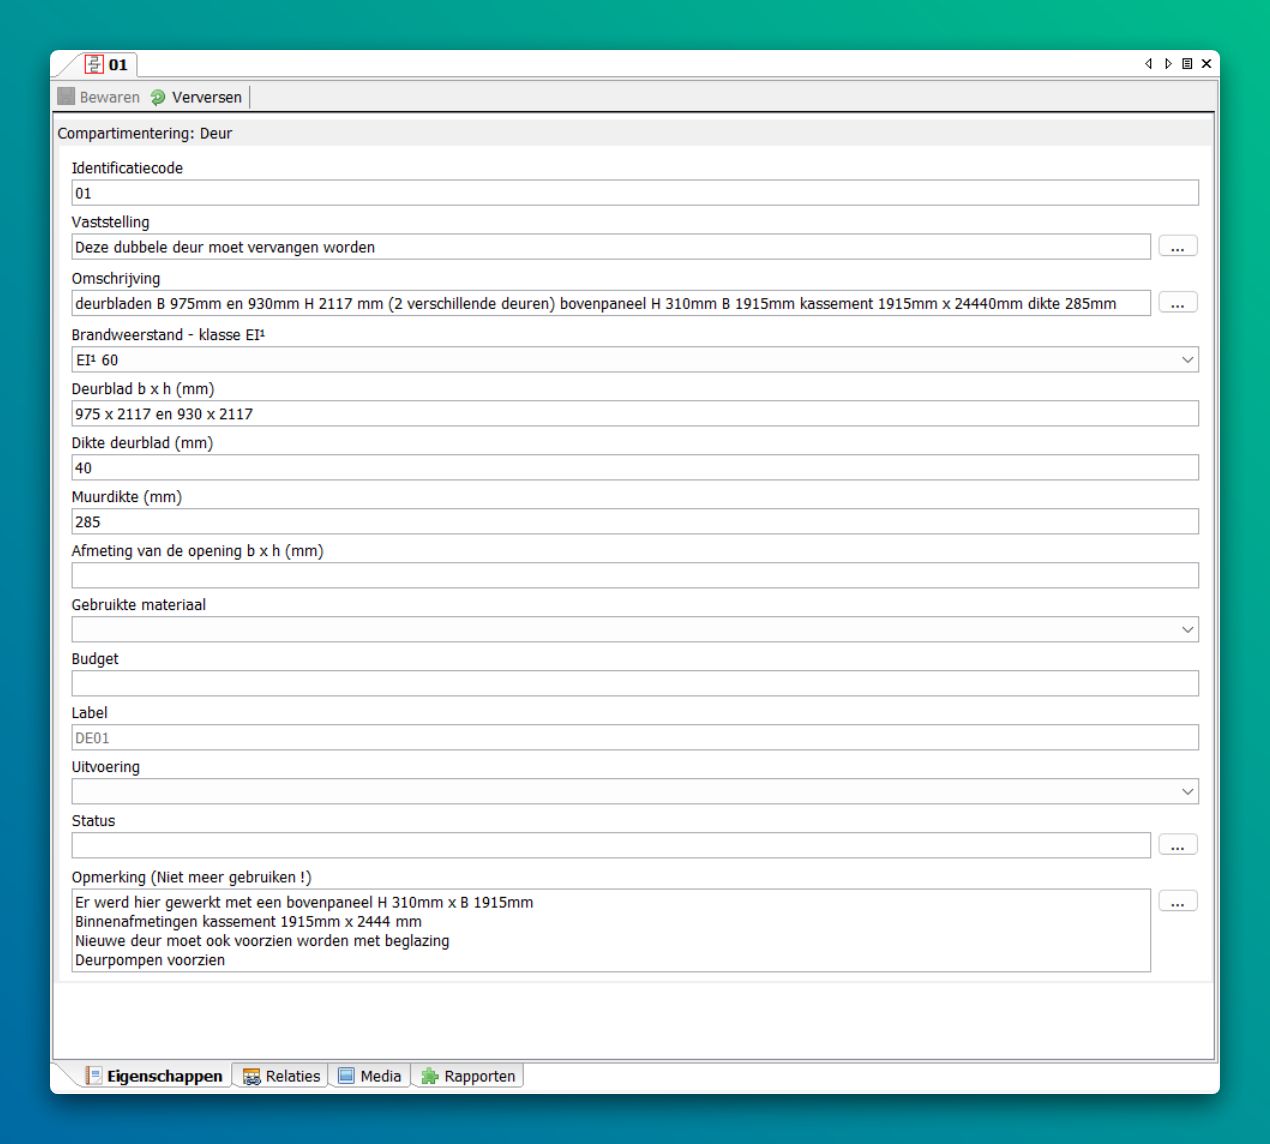Open the tab list icon

(1187, 64)
